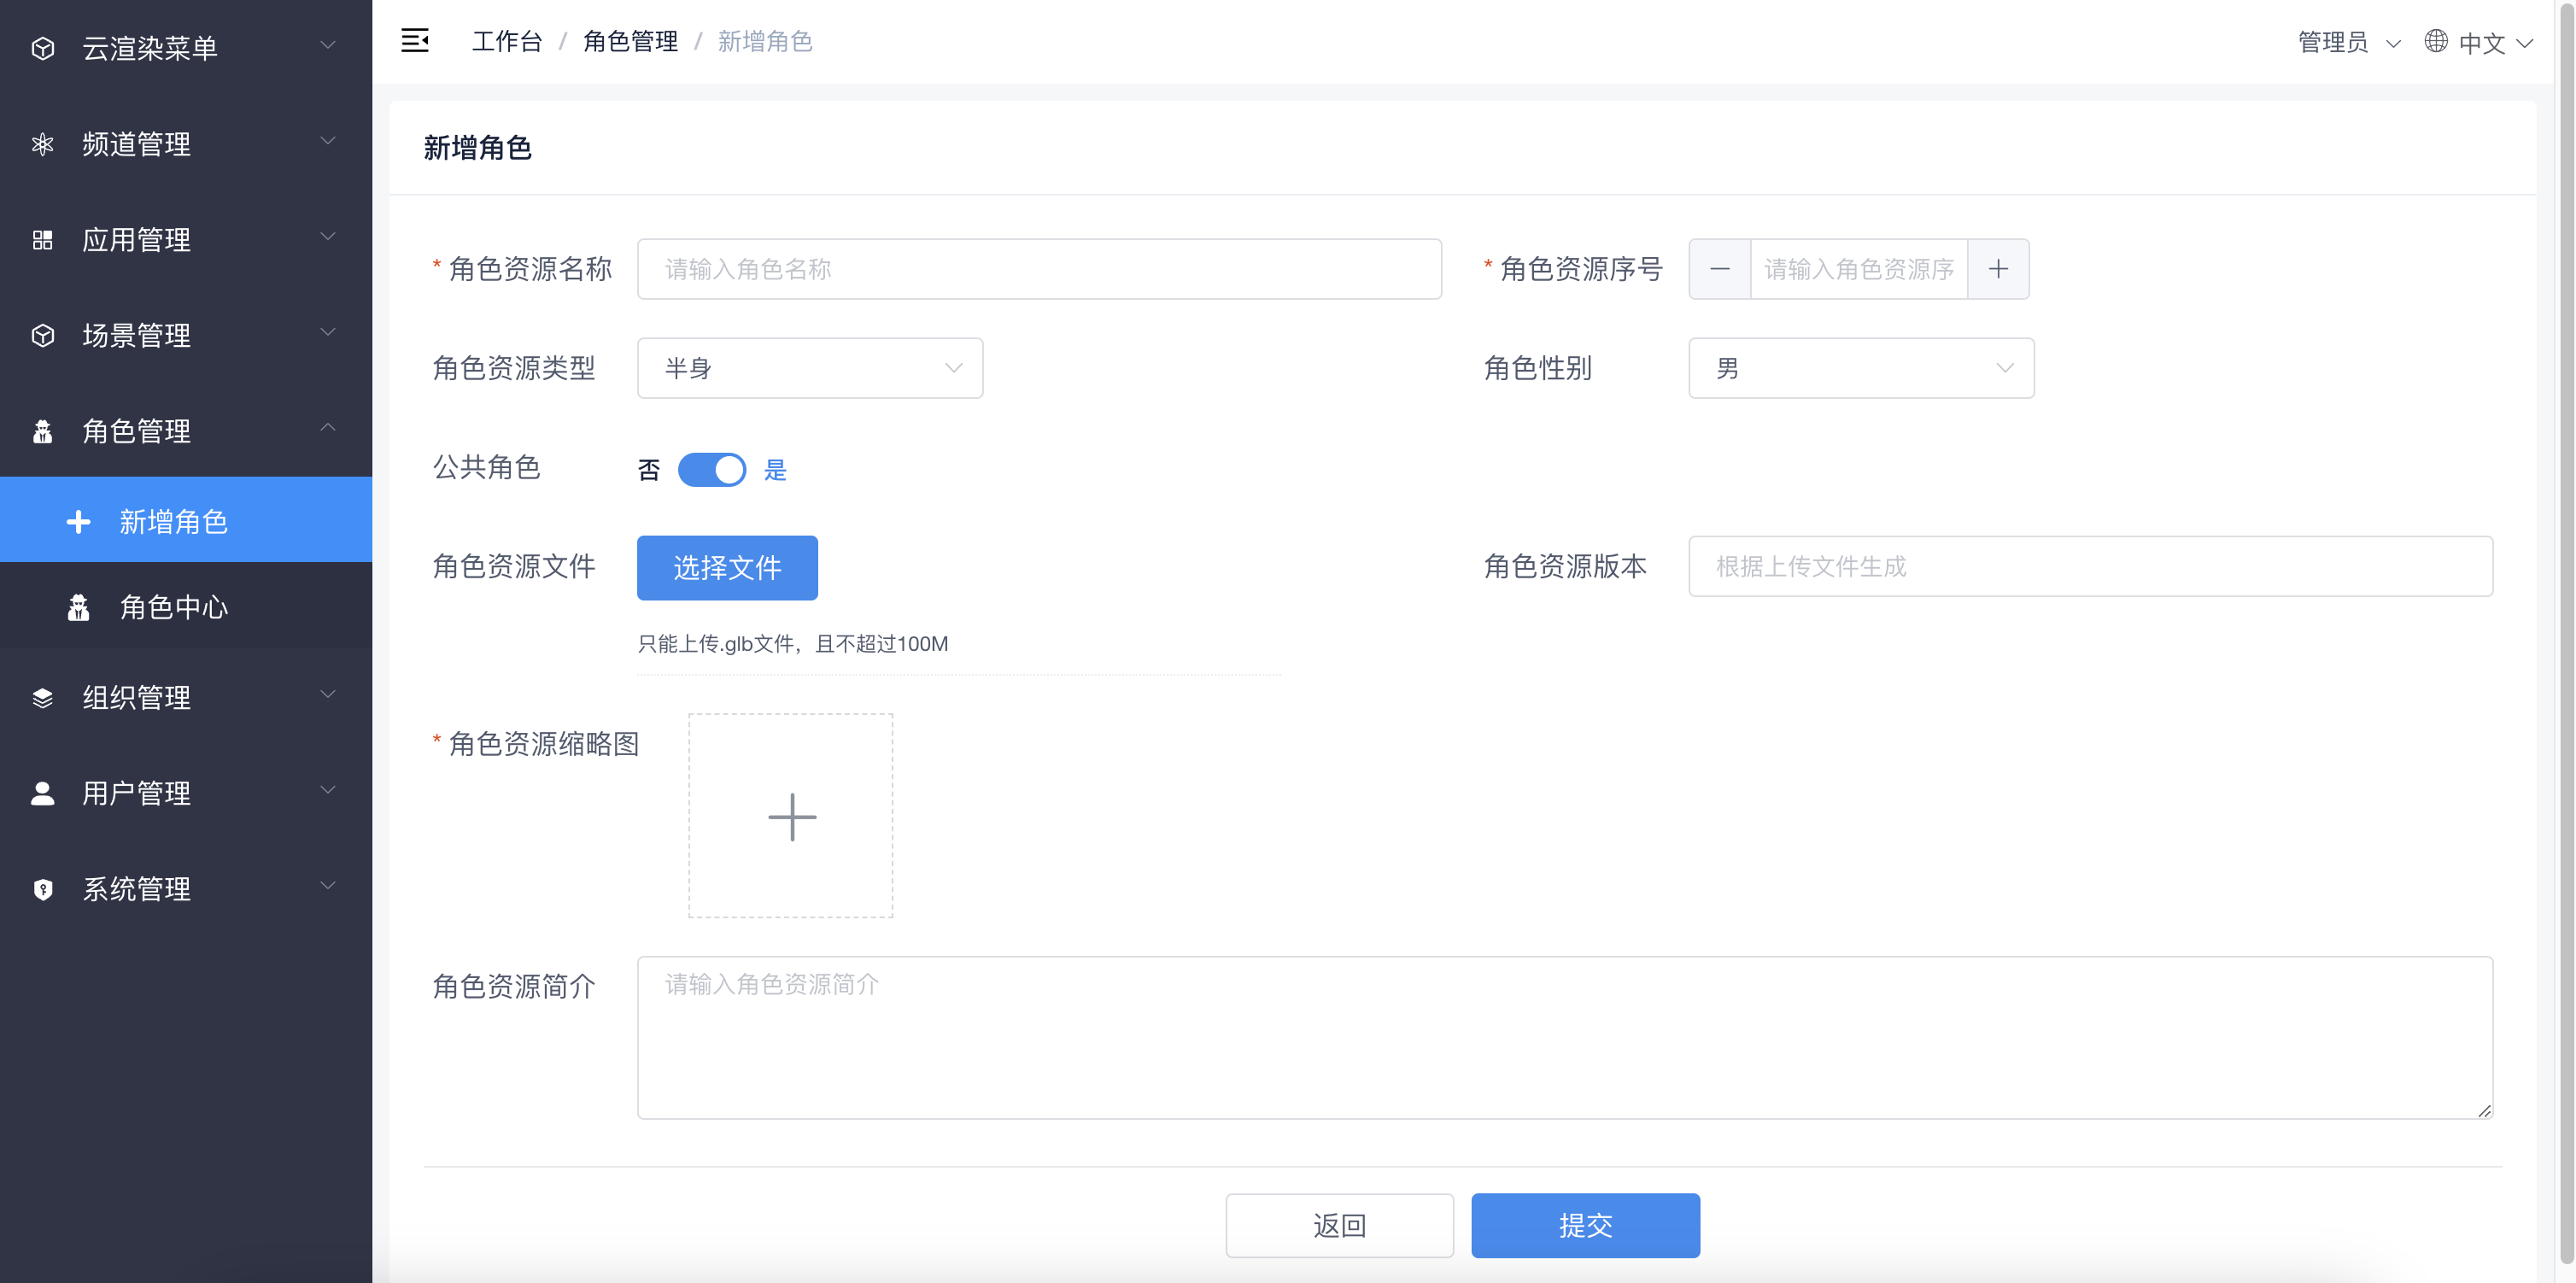
Task: Go to 角色管理 in breadcrumb
Action: (x=630, y=41)
